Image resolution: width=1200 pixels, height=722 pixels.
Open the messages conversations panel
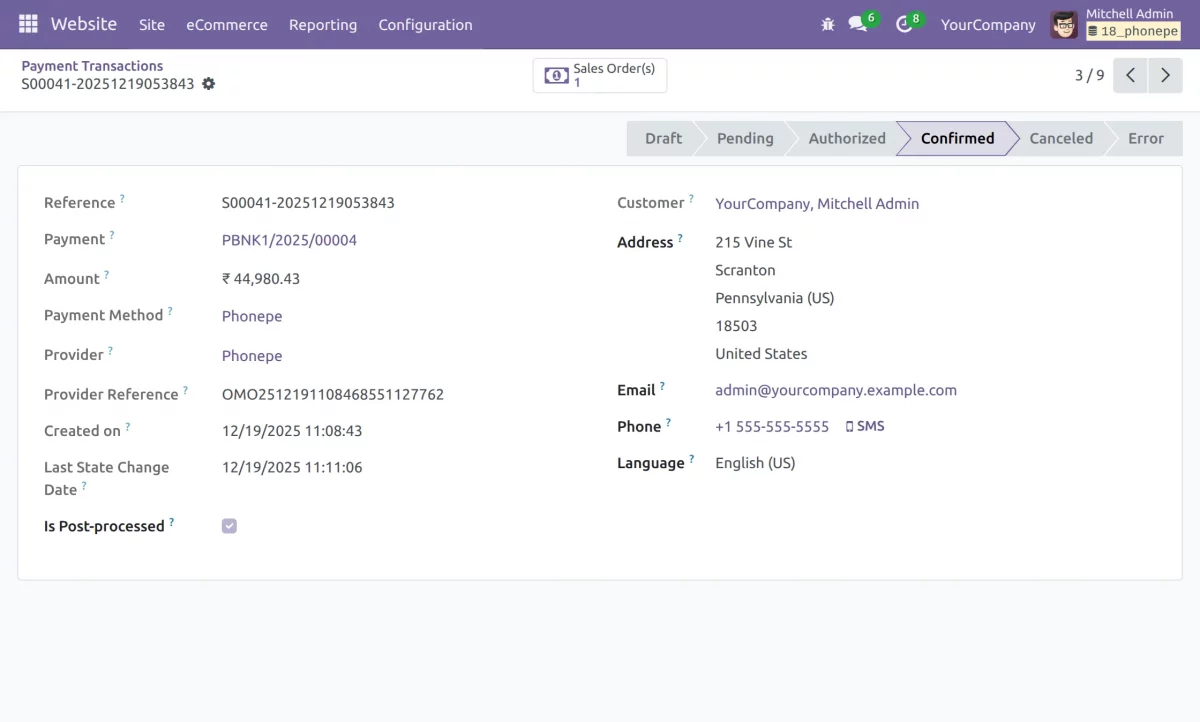click(856, 24)
